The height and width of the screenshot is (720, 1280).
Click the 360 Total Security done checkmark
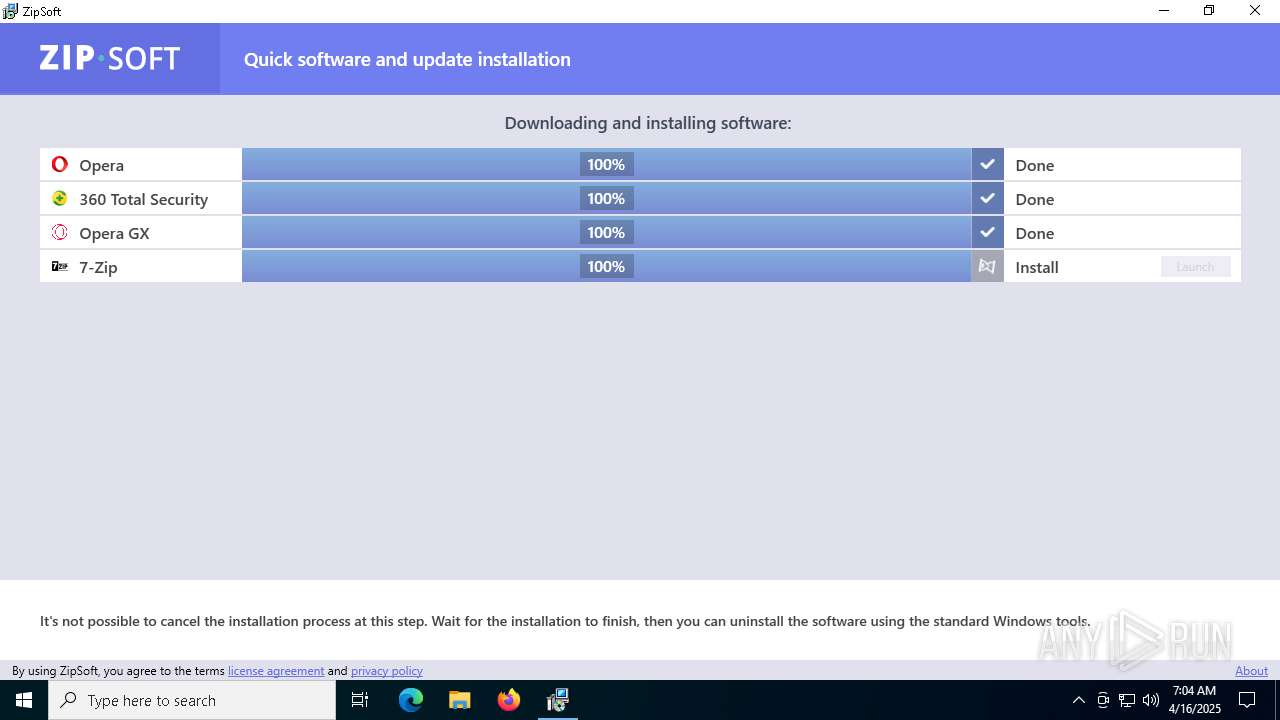click(987, 198)
